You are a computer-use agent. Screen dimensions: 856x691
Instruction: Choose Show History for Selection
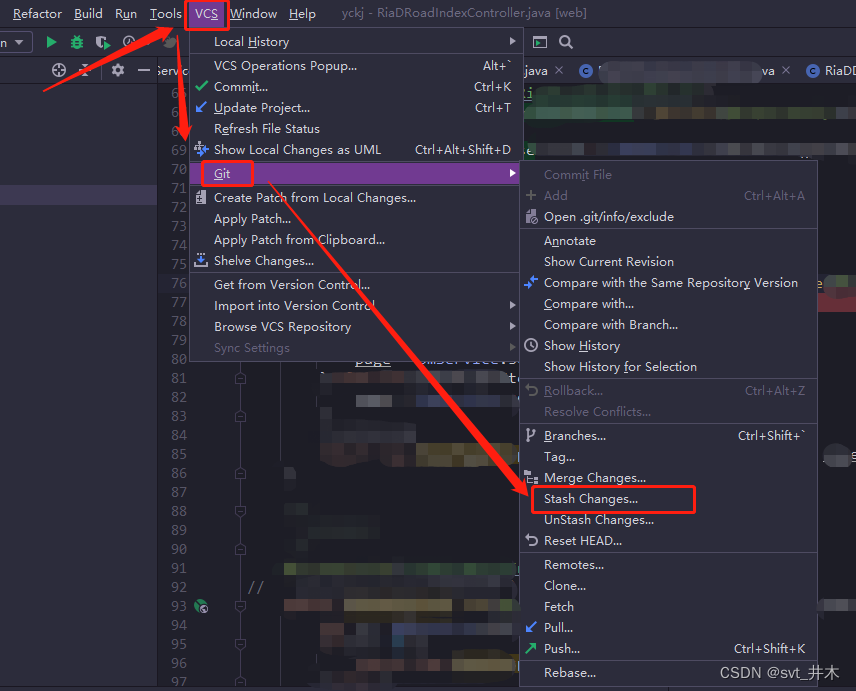pyautogui.click(x=668, y=367)
